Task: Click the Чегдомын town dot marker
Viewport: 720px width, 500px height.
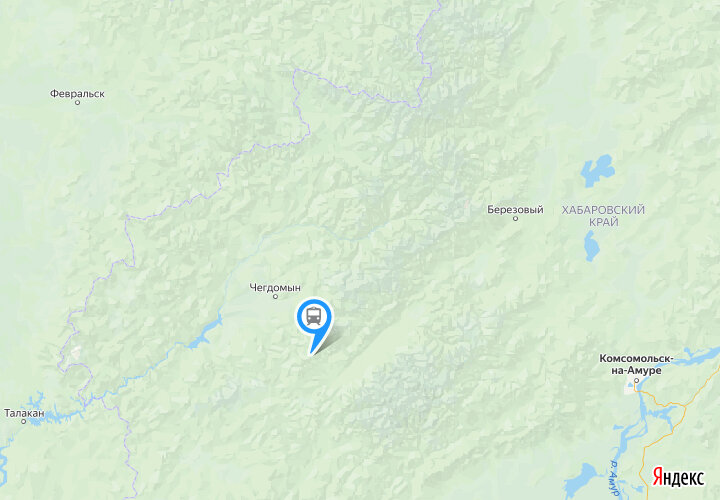Action: 276,297
